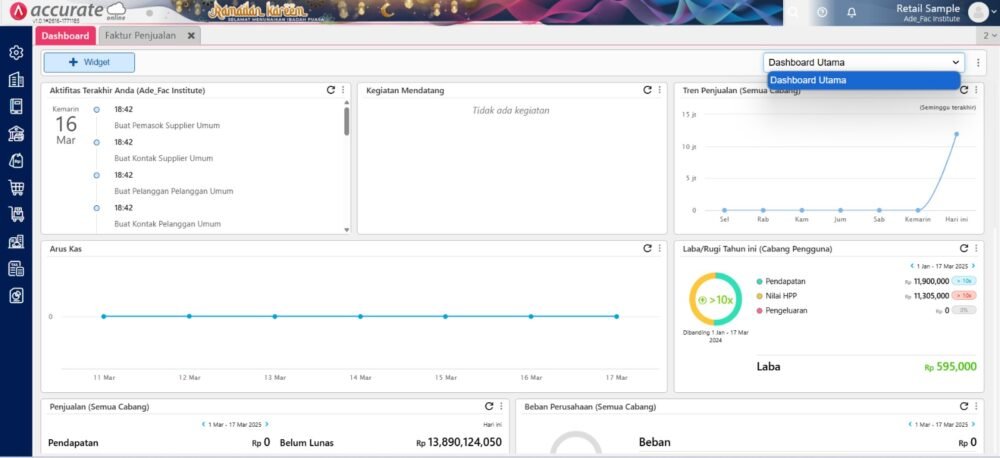Refresh the Tren Penjualan widget
The width and height of the screenshot is (1000, 458).
coord(964,90)
